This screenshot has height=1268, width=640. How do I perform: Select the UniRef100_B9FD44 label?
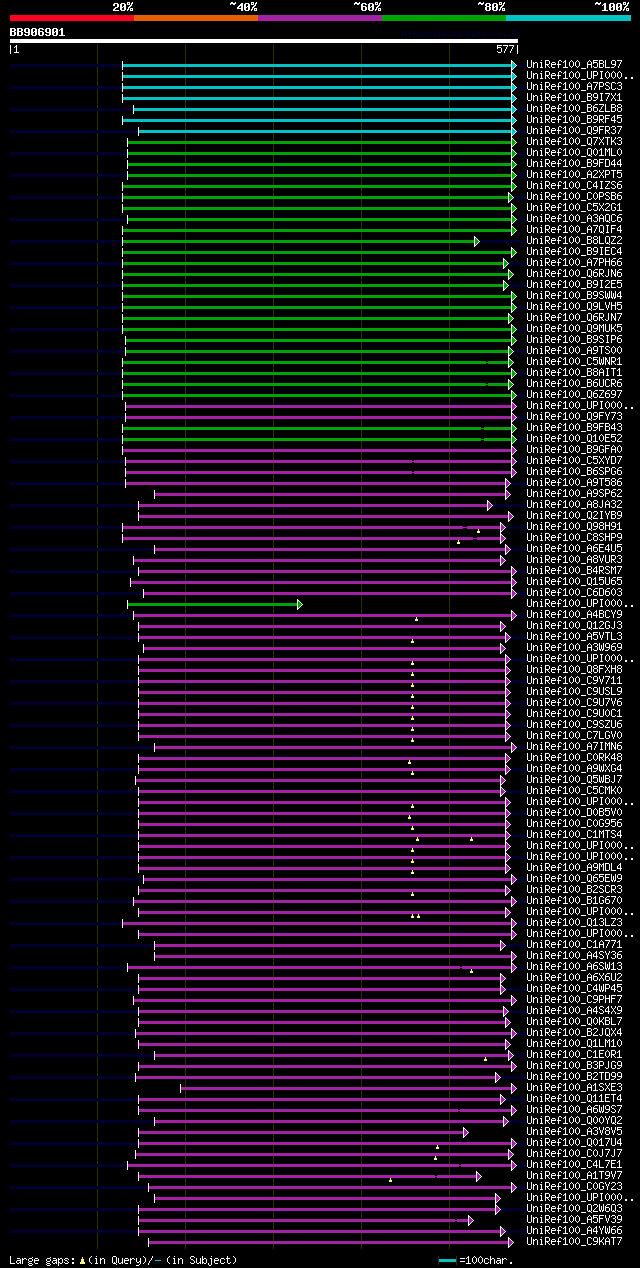[x=574, y=164]
